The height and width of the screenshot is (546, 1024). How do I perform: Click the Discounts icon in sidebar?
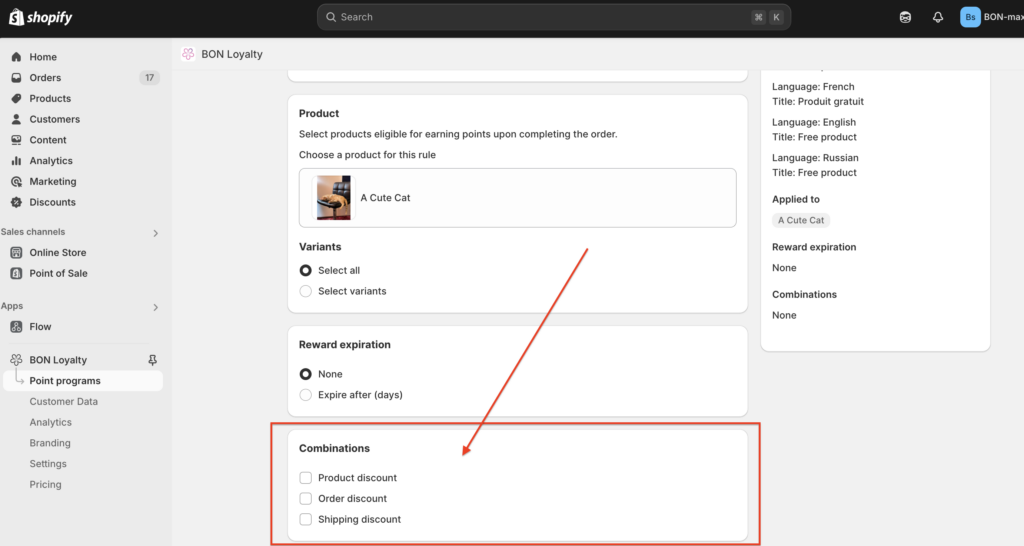pos(16,202)
